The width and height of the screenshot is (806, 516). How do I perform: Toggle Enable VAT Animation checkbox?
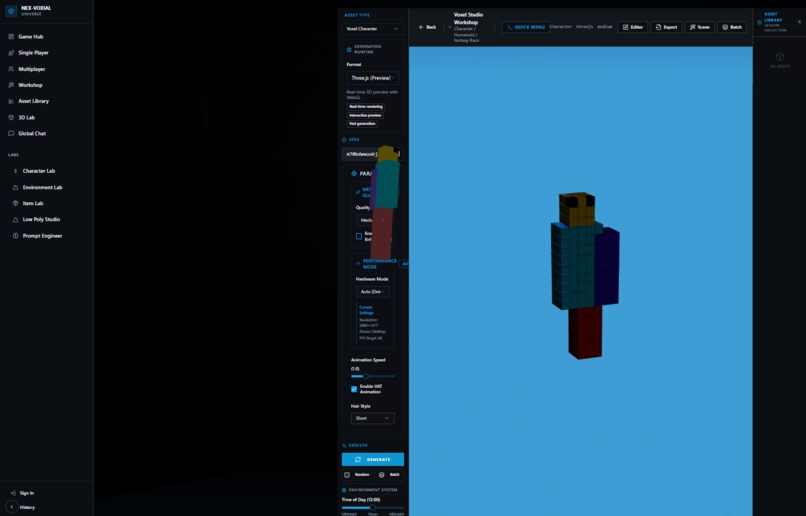(354, 389)
